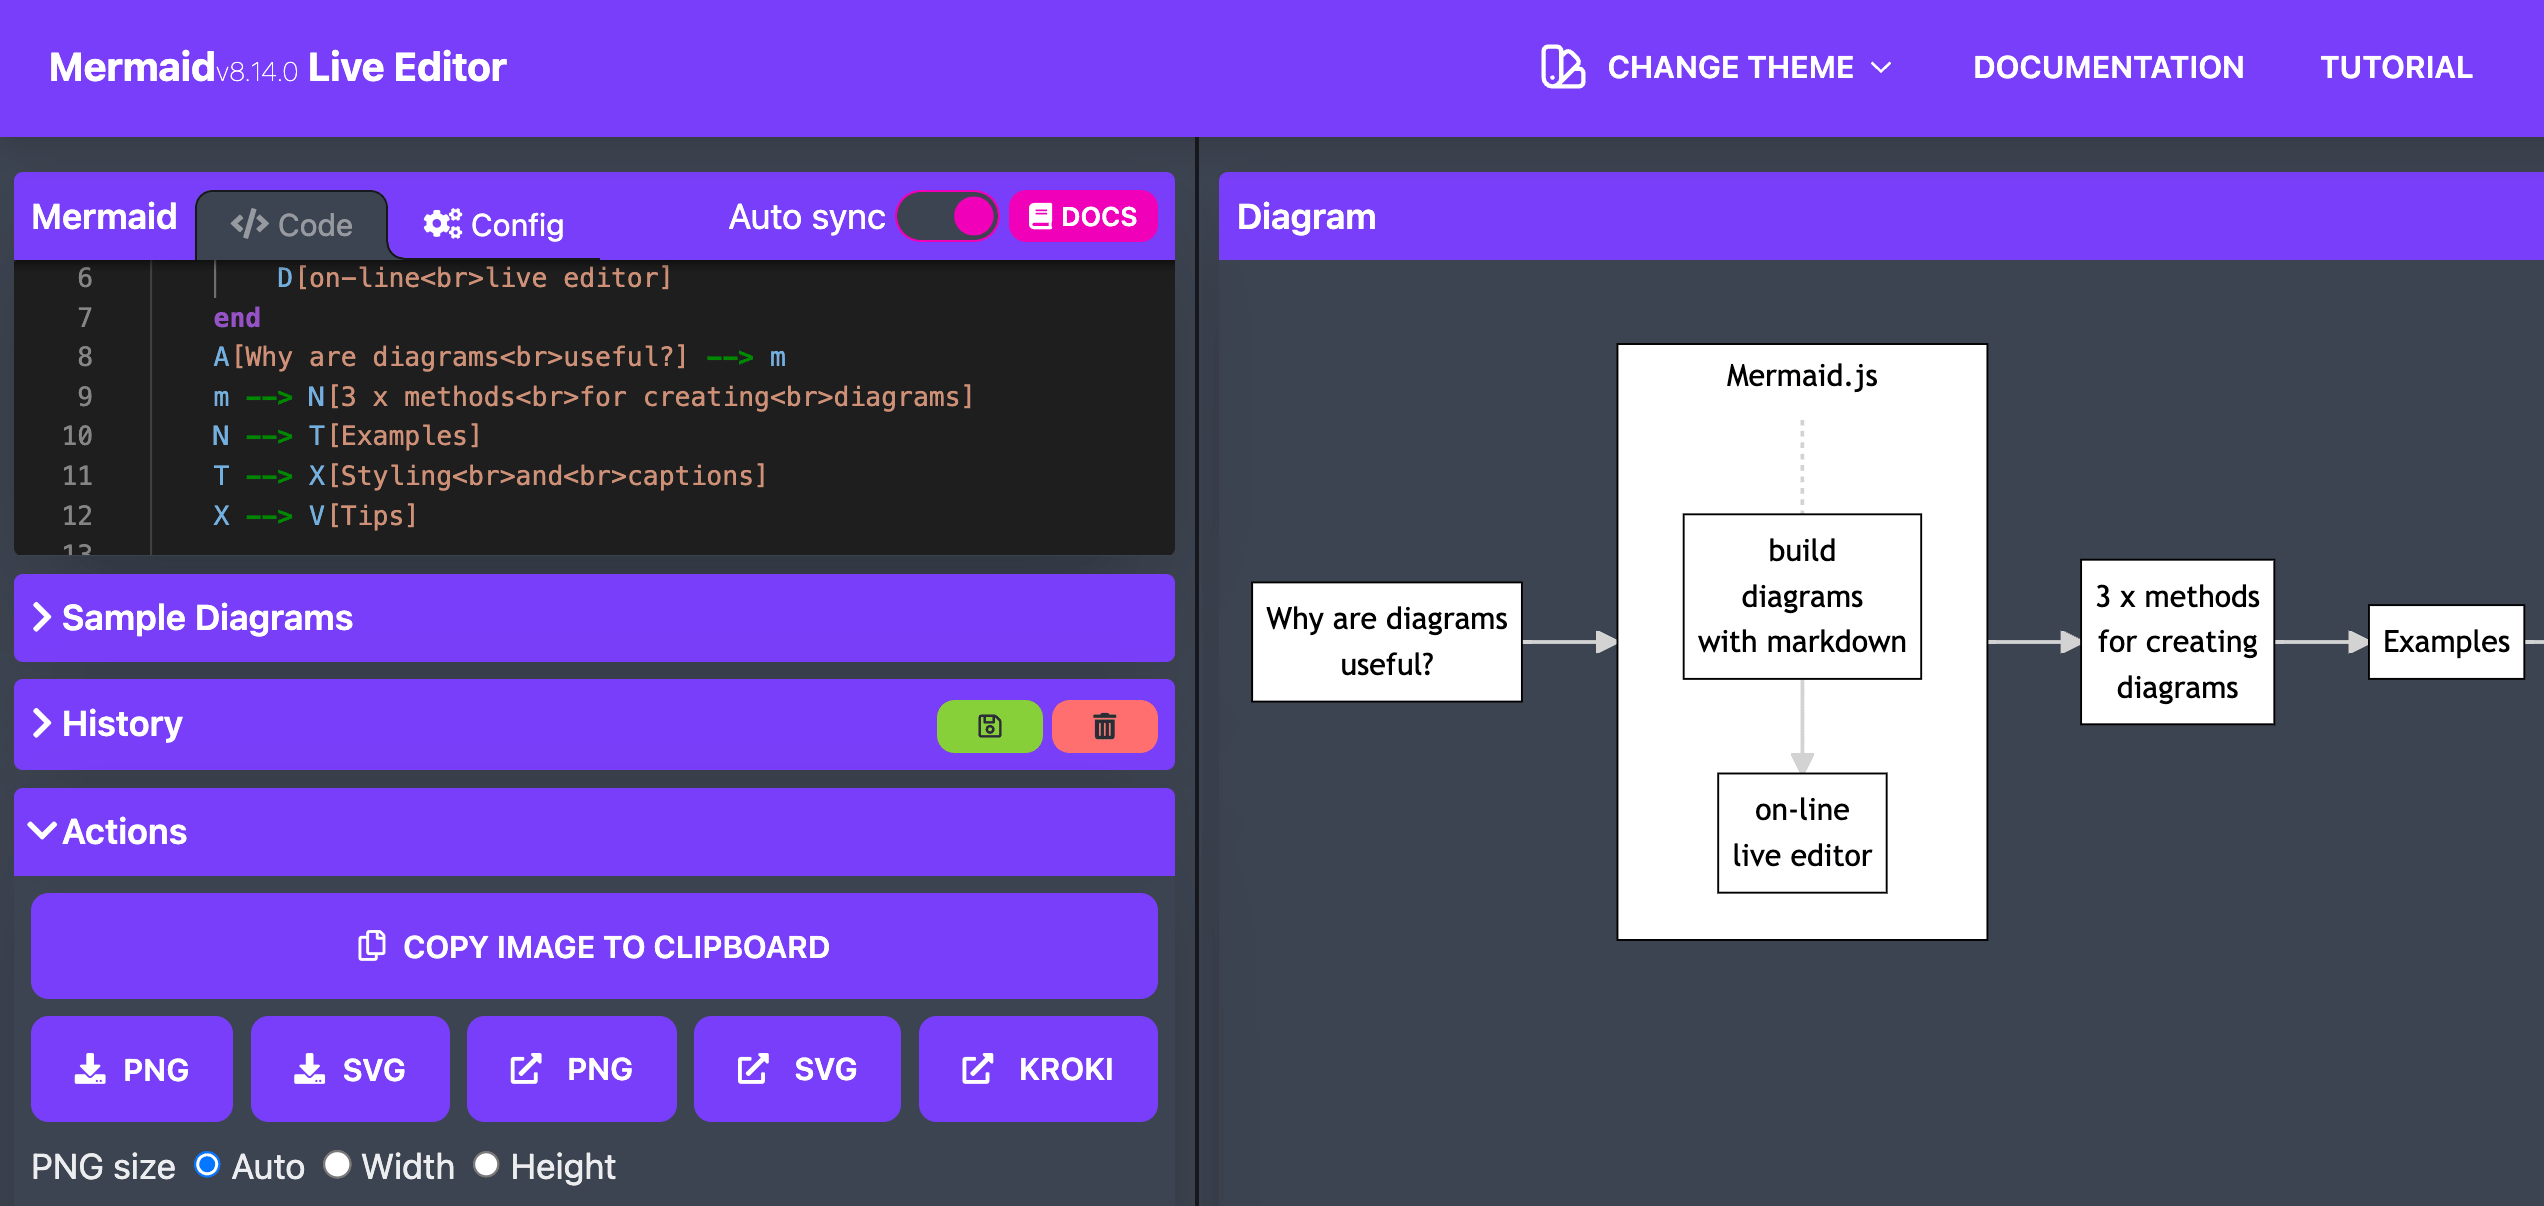Select Auto PNG size radio button
The height and width of the screenshot is (1206, 2544).
tap(207, 1165)
